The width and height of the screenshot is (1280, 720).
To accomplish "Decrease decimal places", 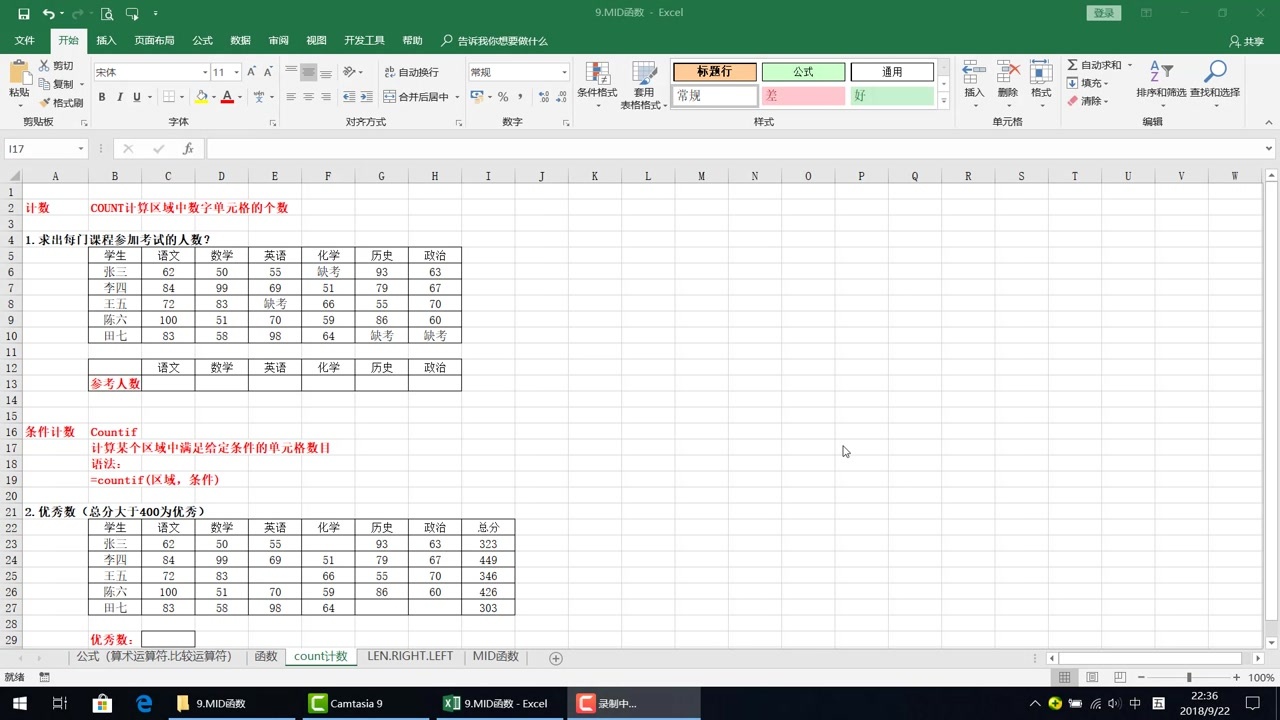I will click(560, 97).
